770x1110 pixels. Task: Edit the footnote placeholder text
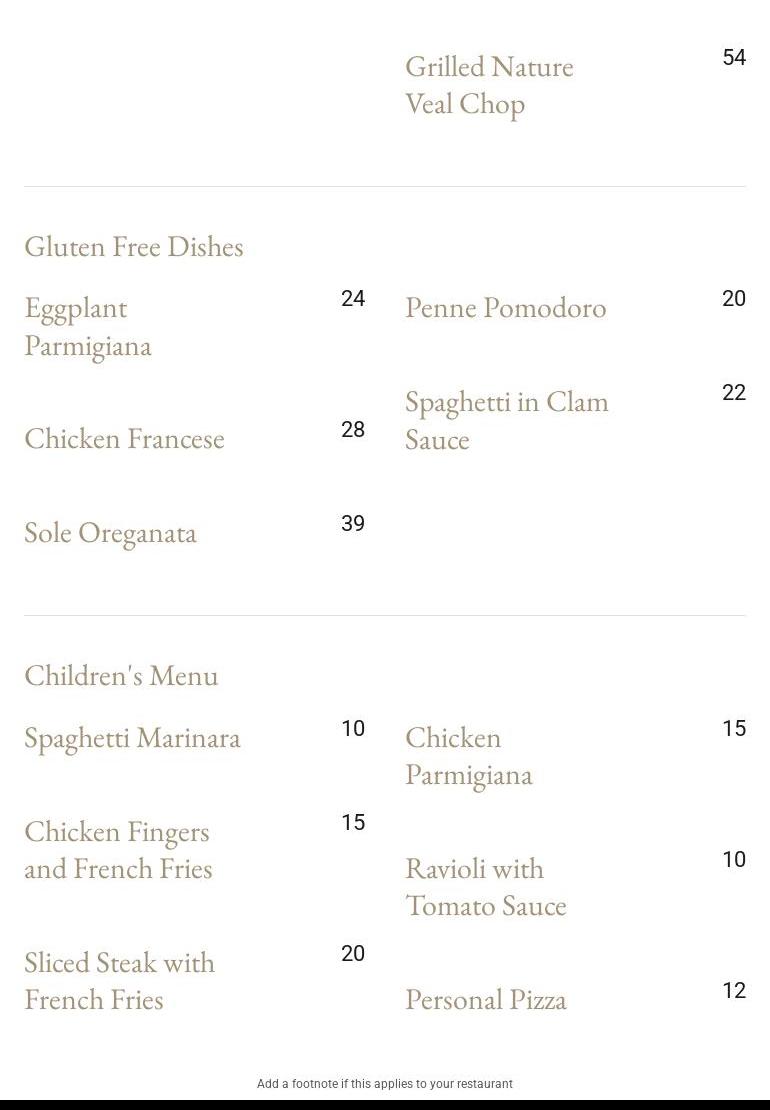(385, 1084)
